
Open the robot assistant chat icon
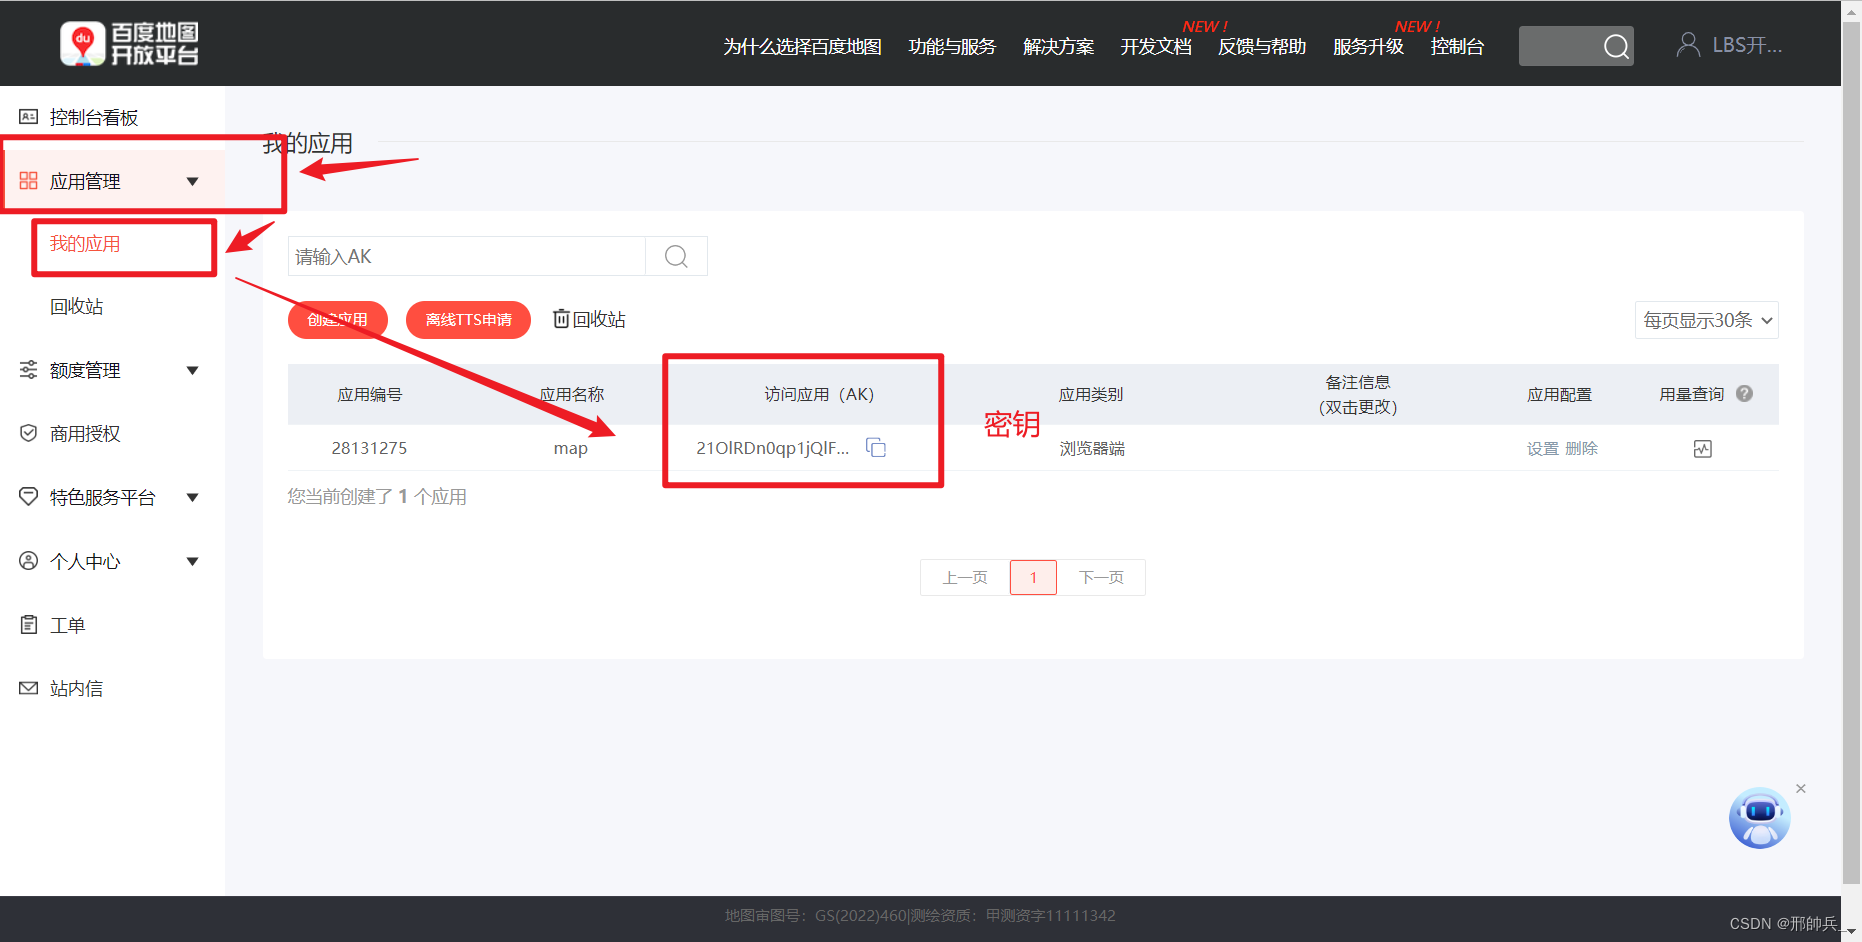click(1759, 818)
